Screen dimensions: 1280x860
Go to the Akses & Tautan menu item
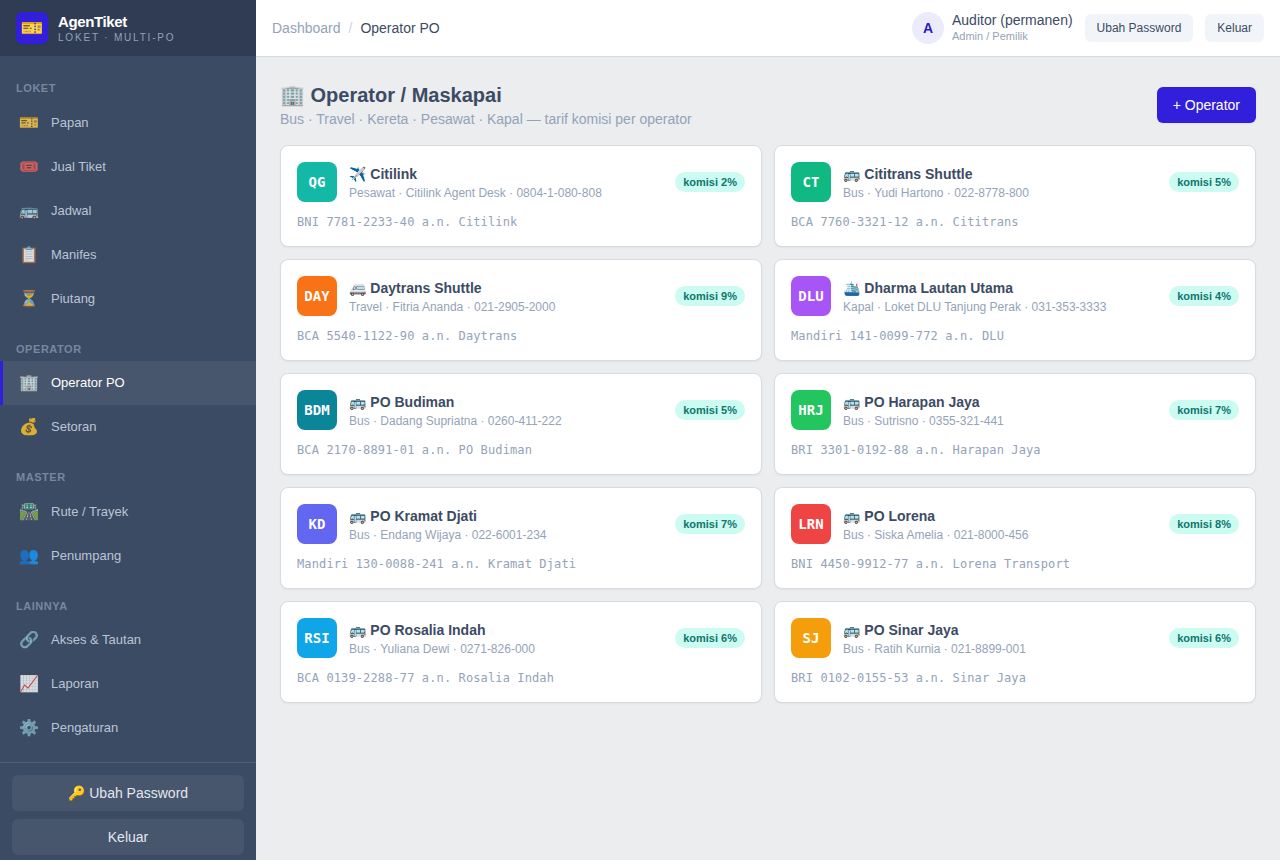coord(128,639)
